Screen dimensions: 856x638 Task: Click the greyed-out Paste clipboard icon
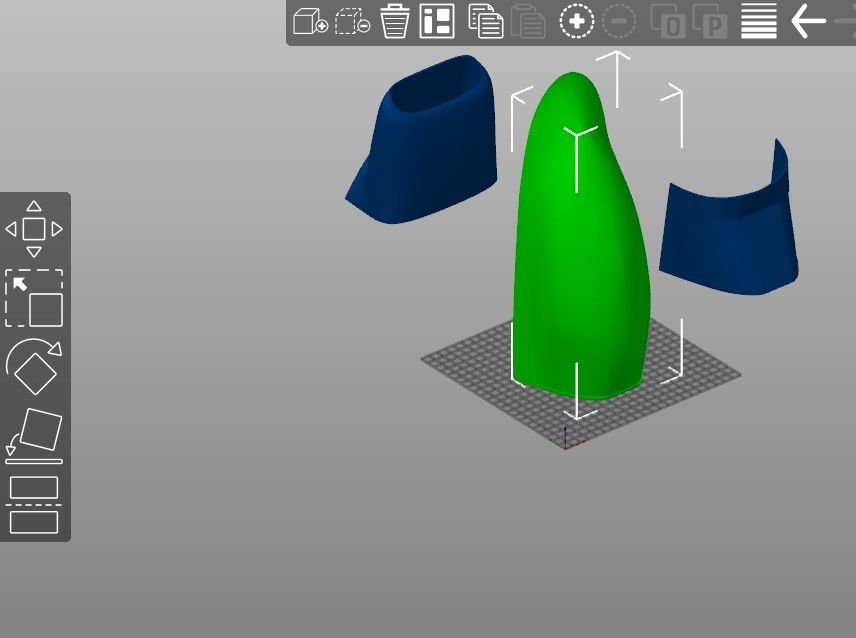[x=527, y=21]
